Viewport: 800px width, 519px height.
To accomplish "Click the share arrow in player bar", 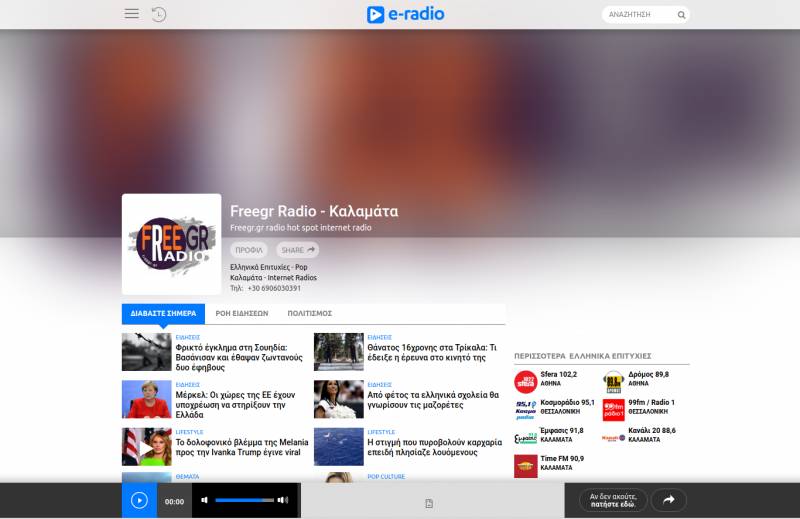I will click(x=669, y=500).
